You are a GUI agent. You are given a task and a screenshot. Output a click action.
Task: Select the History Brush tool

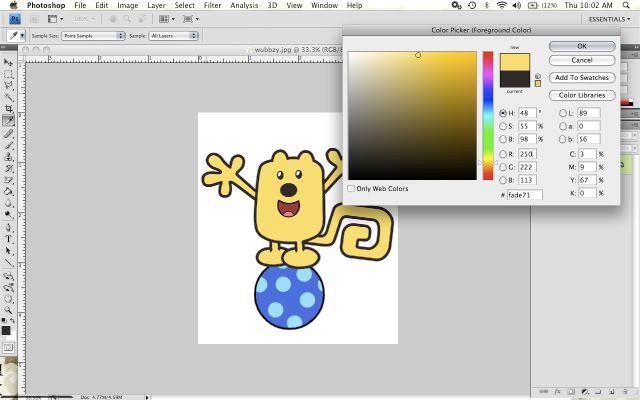click(8, 168)
